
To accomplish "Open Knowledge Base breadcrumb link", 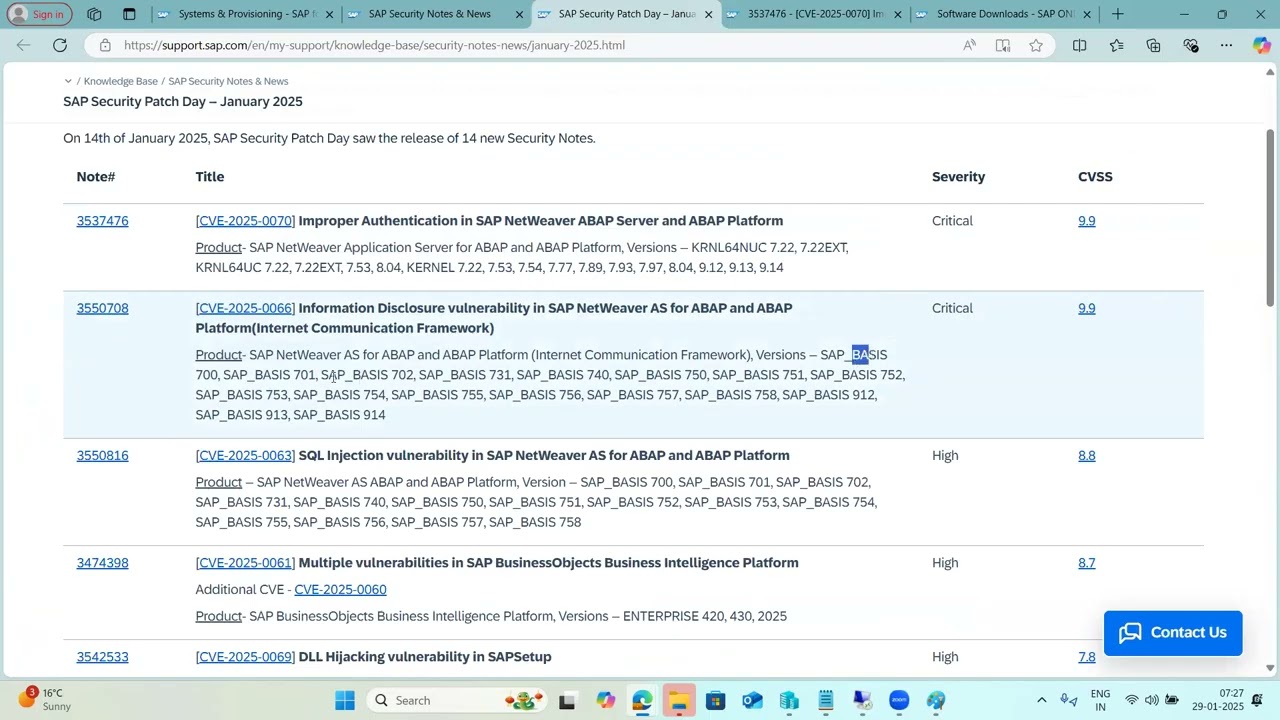I will point(121,81).
